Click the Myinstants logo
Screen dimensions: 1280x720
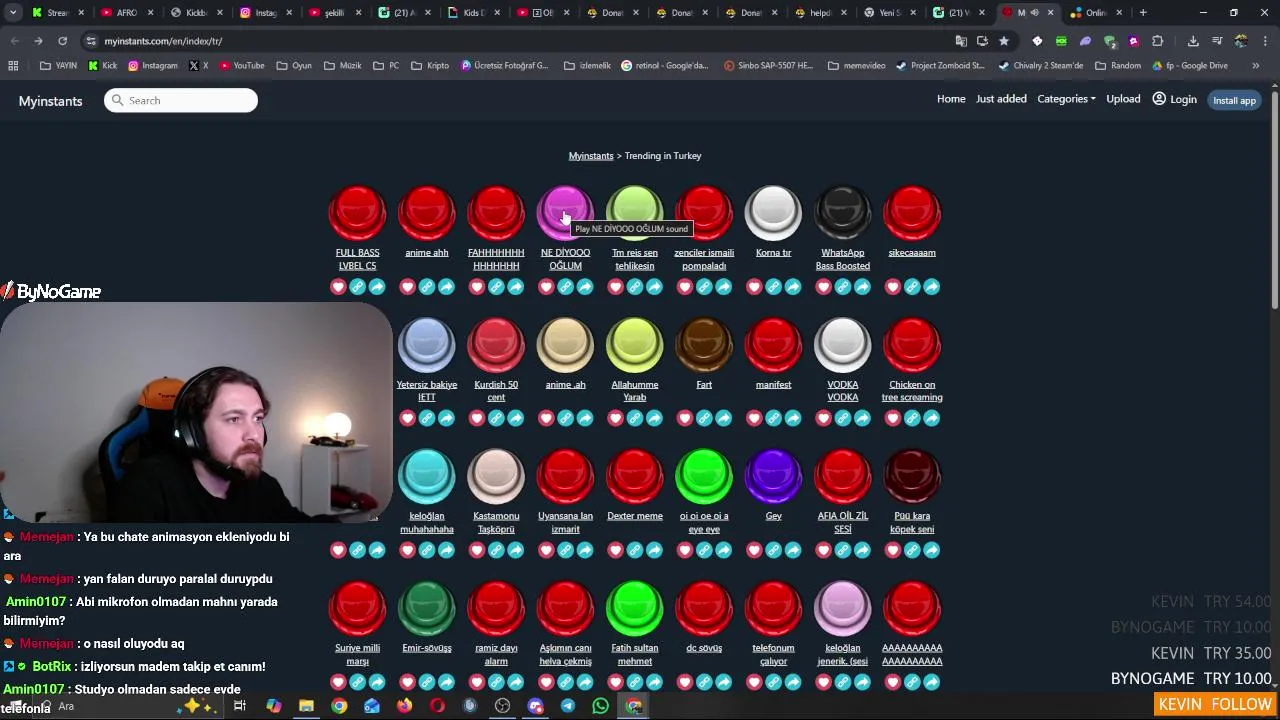(x=50, y=101)
